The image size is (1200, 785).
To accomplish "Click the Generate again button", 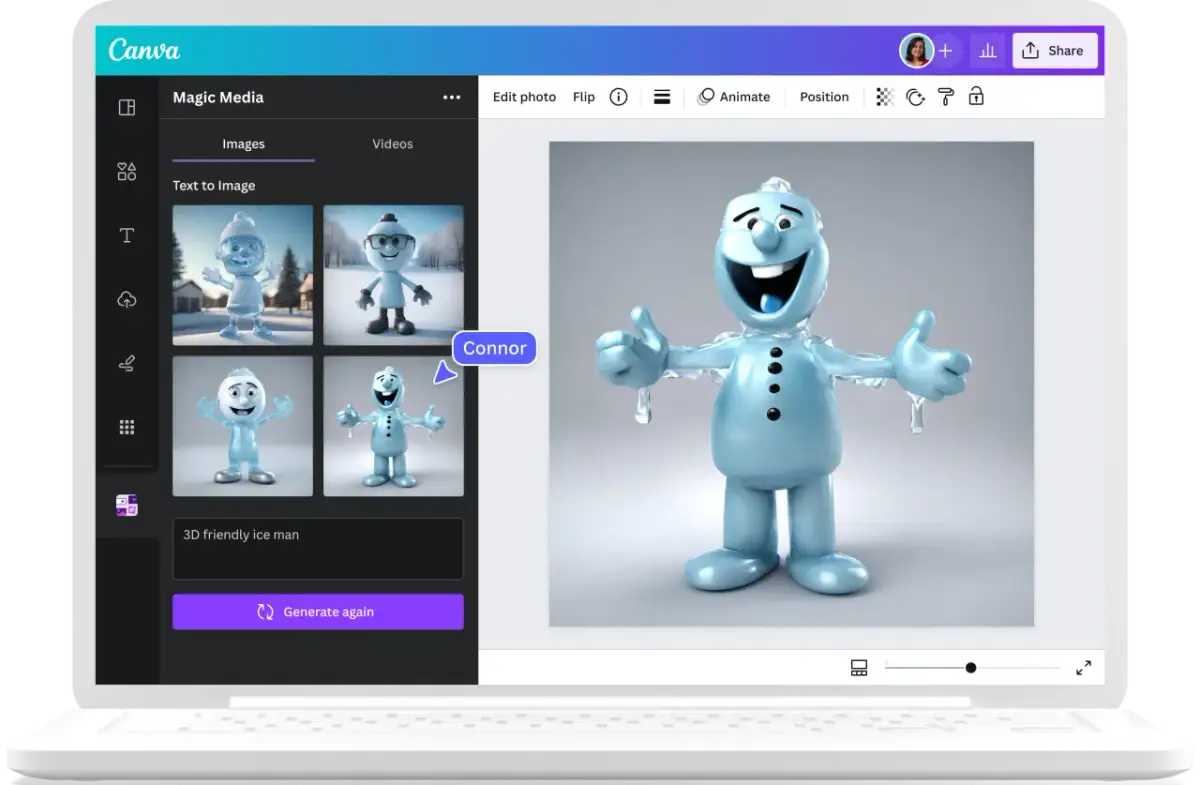I will [x=318, y=612].
